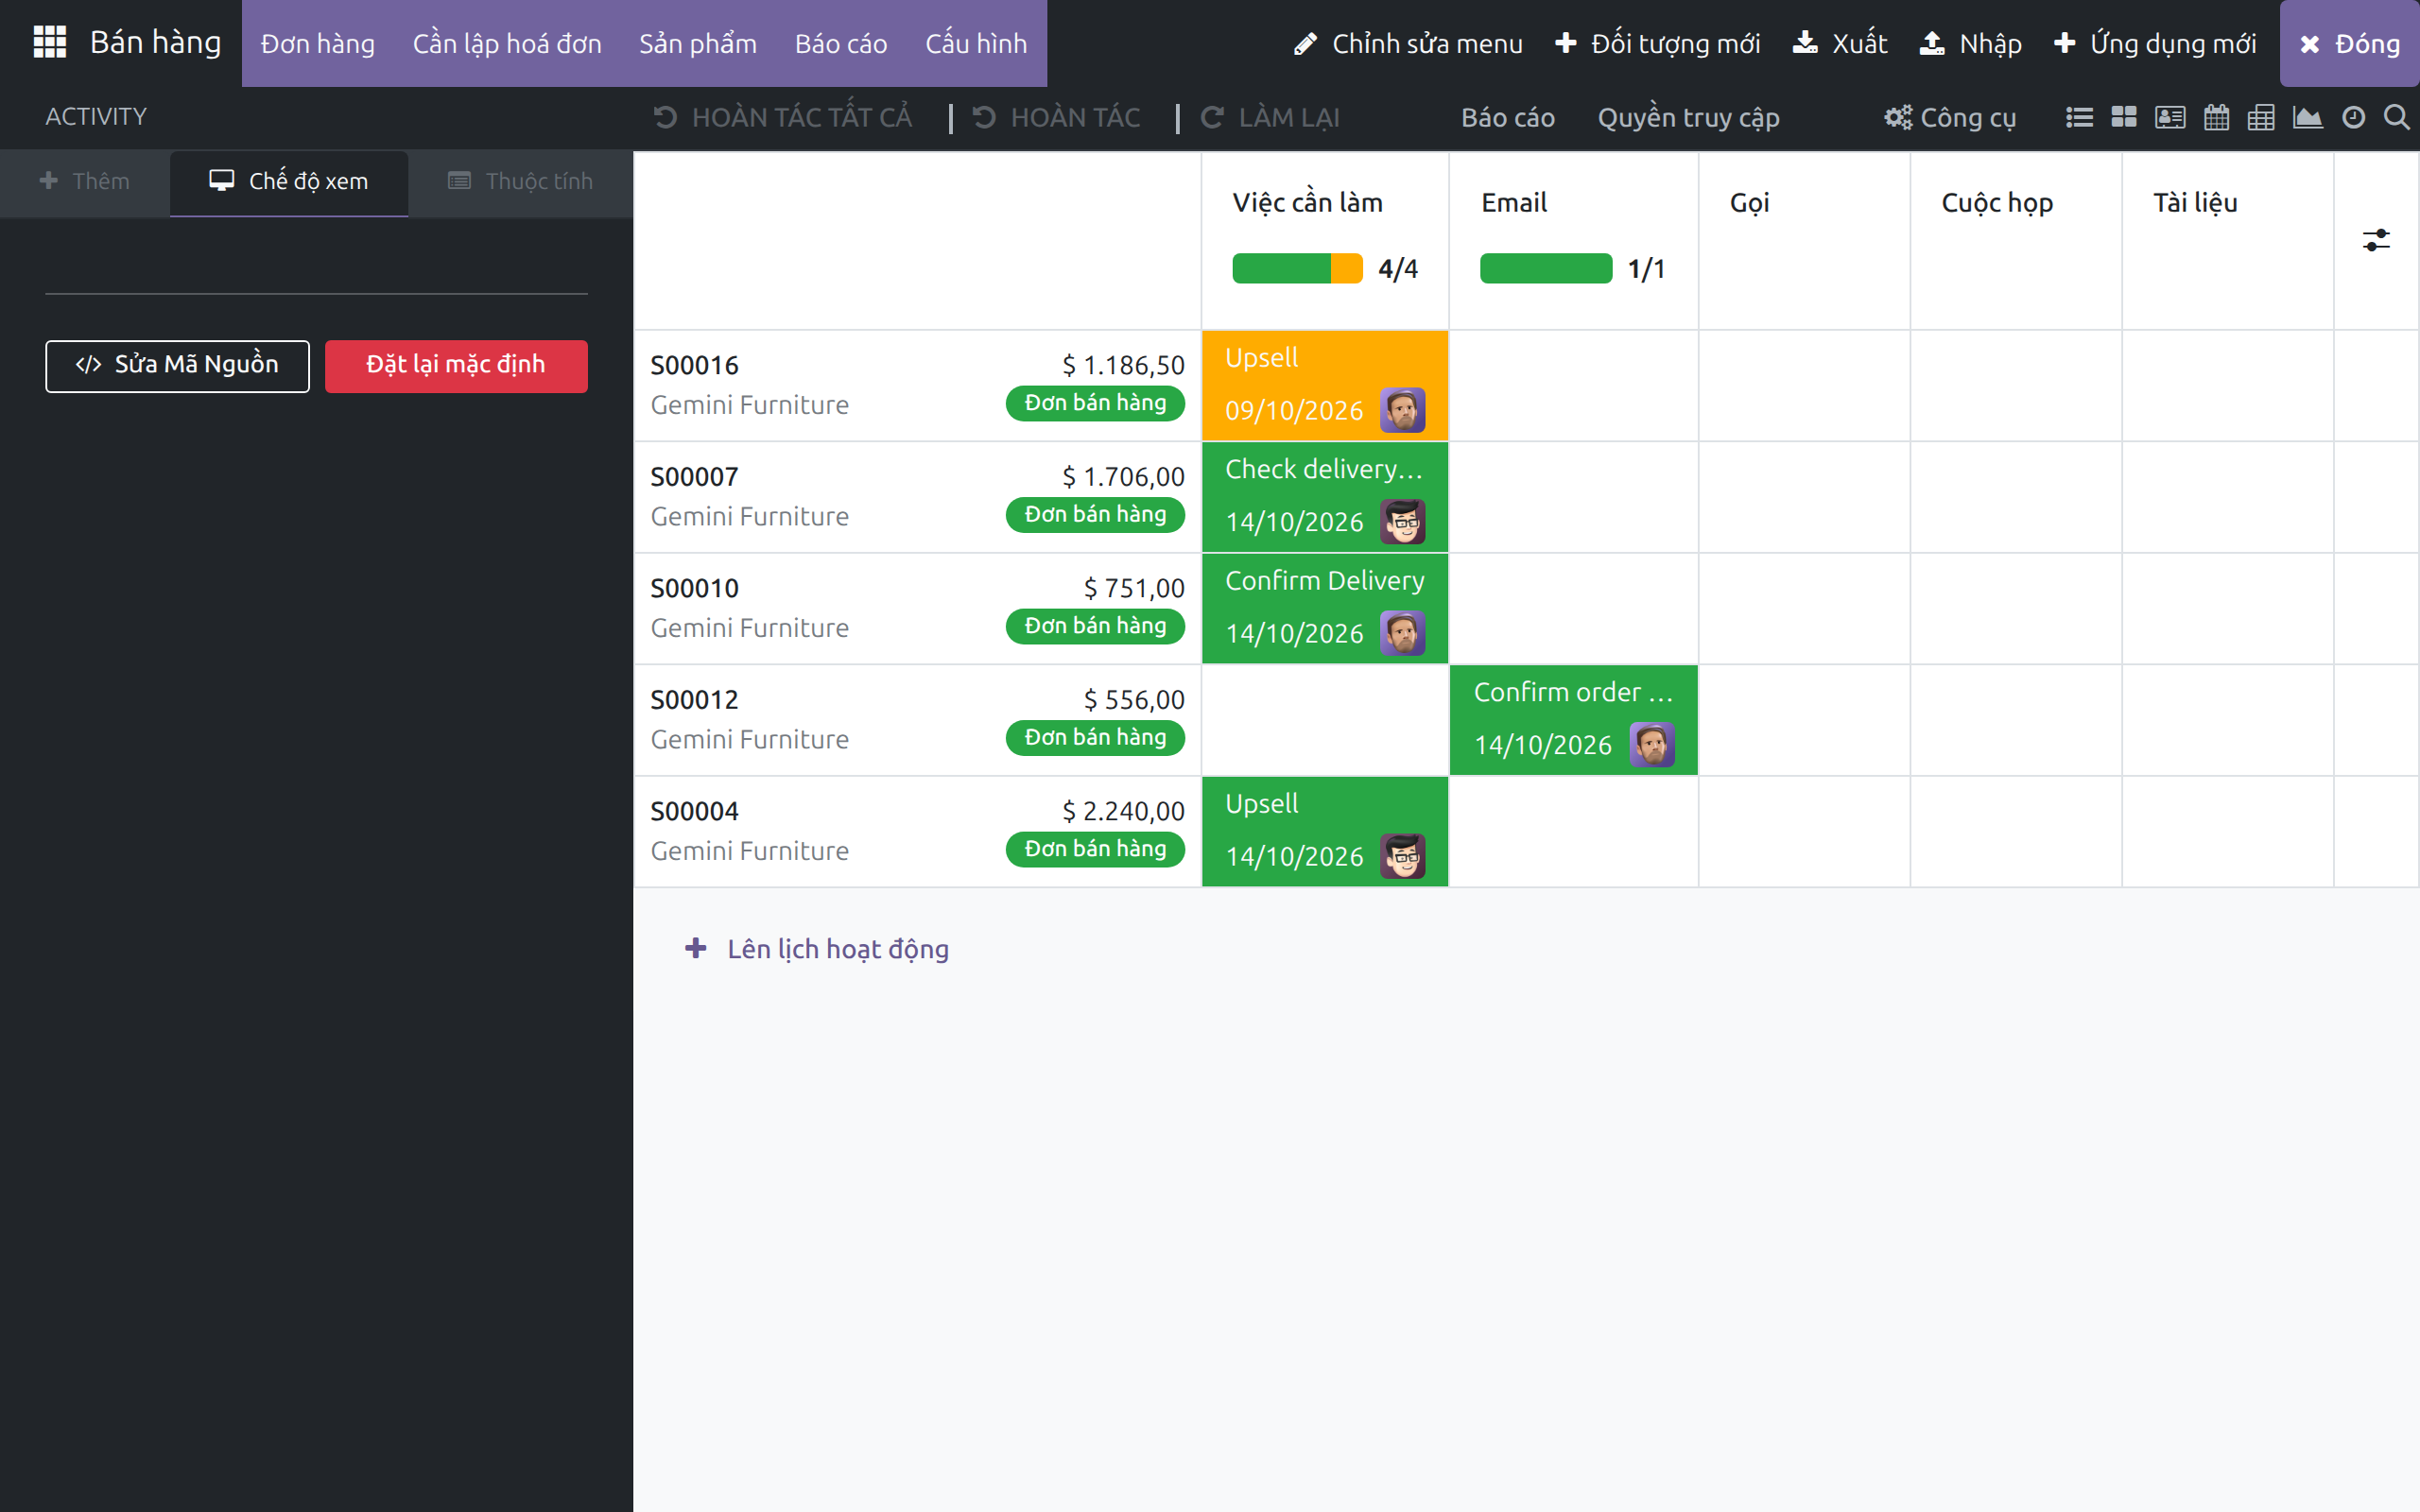2420x1512 pixels.
Task: Click avatar on Check delivery activity
Action: coord(1402,521)
